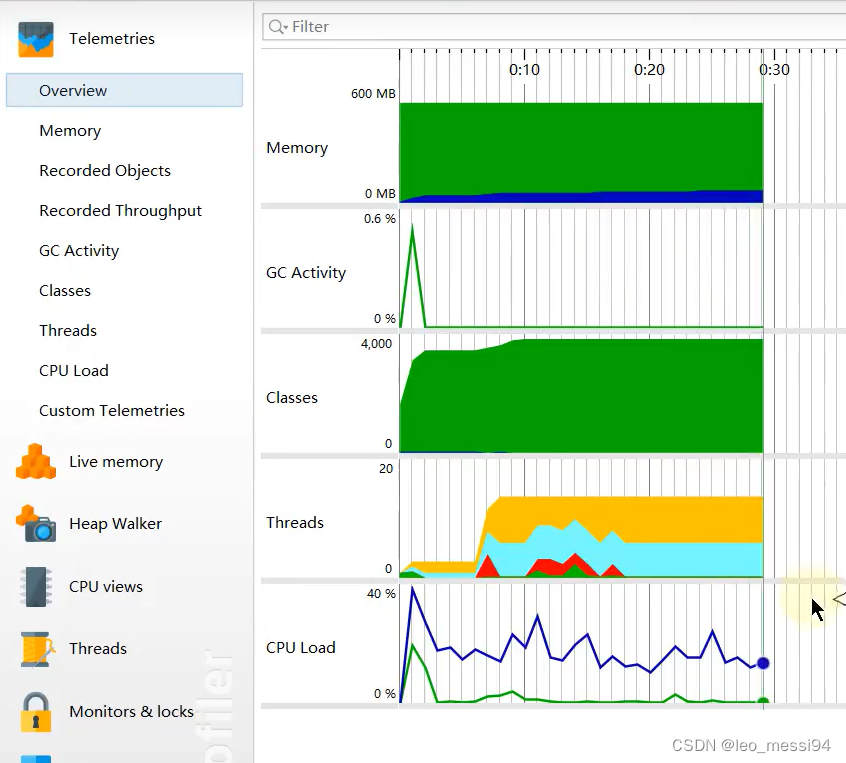
Task: Click the Threads chart row label
Action: point(295,522)
